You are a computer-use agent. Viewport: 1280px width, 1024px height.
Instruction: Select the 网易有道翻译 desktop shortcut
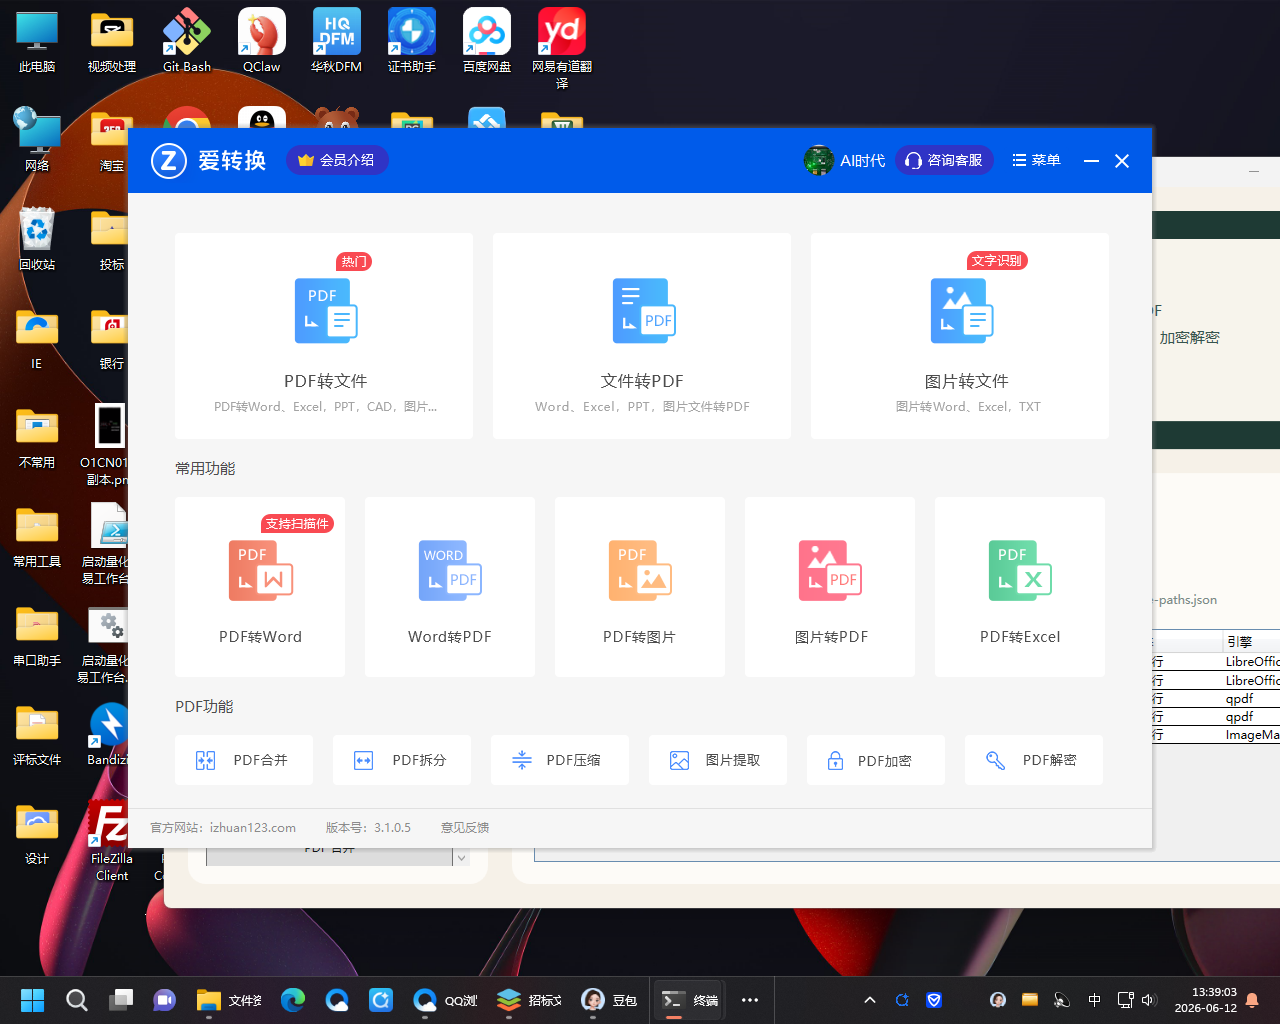coord(562,48)
